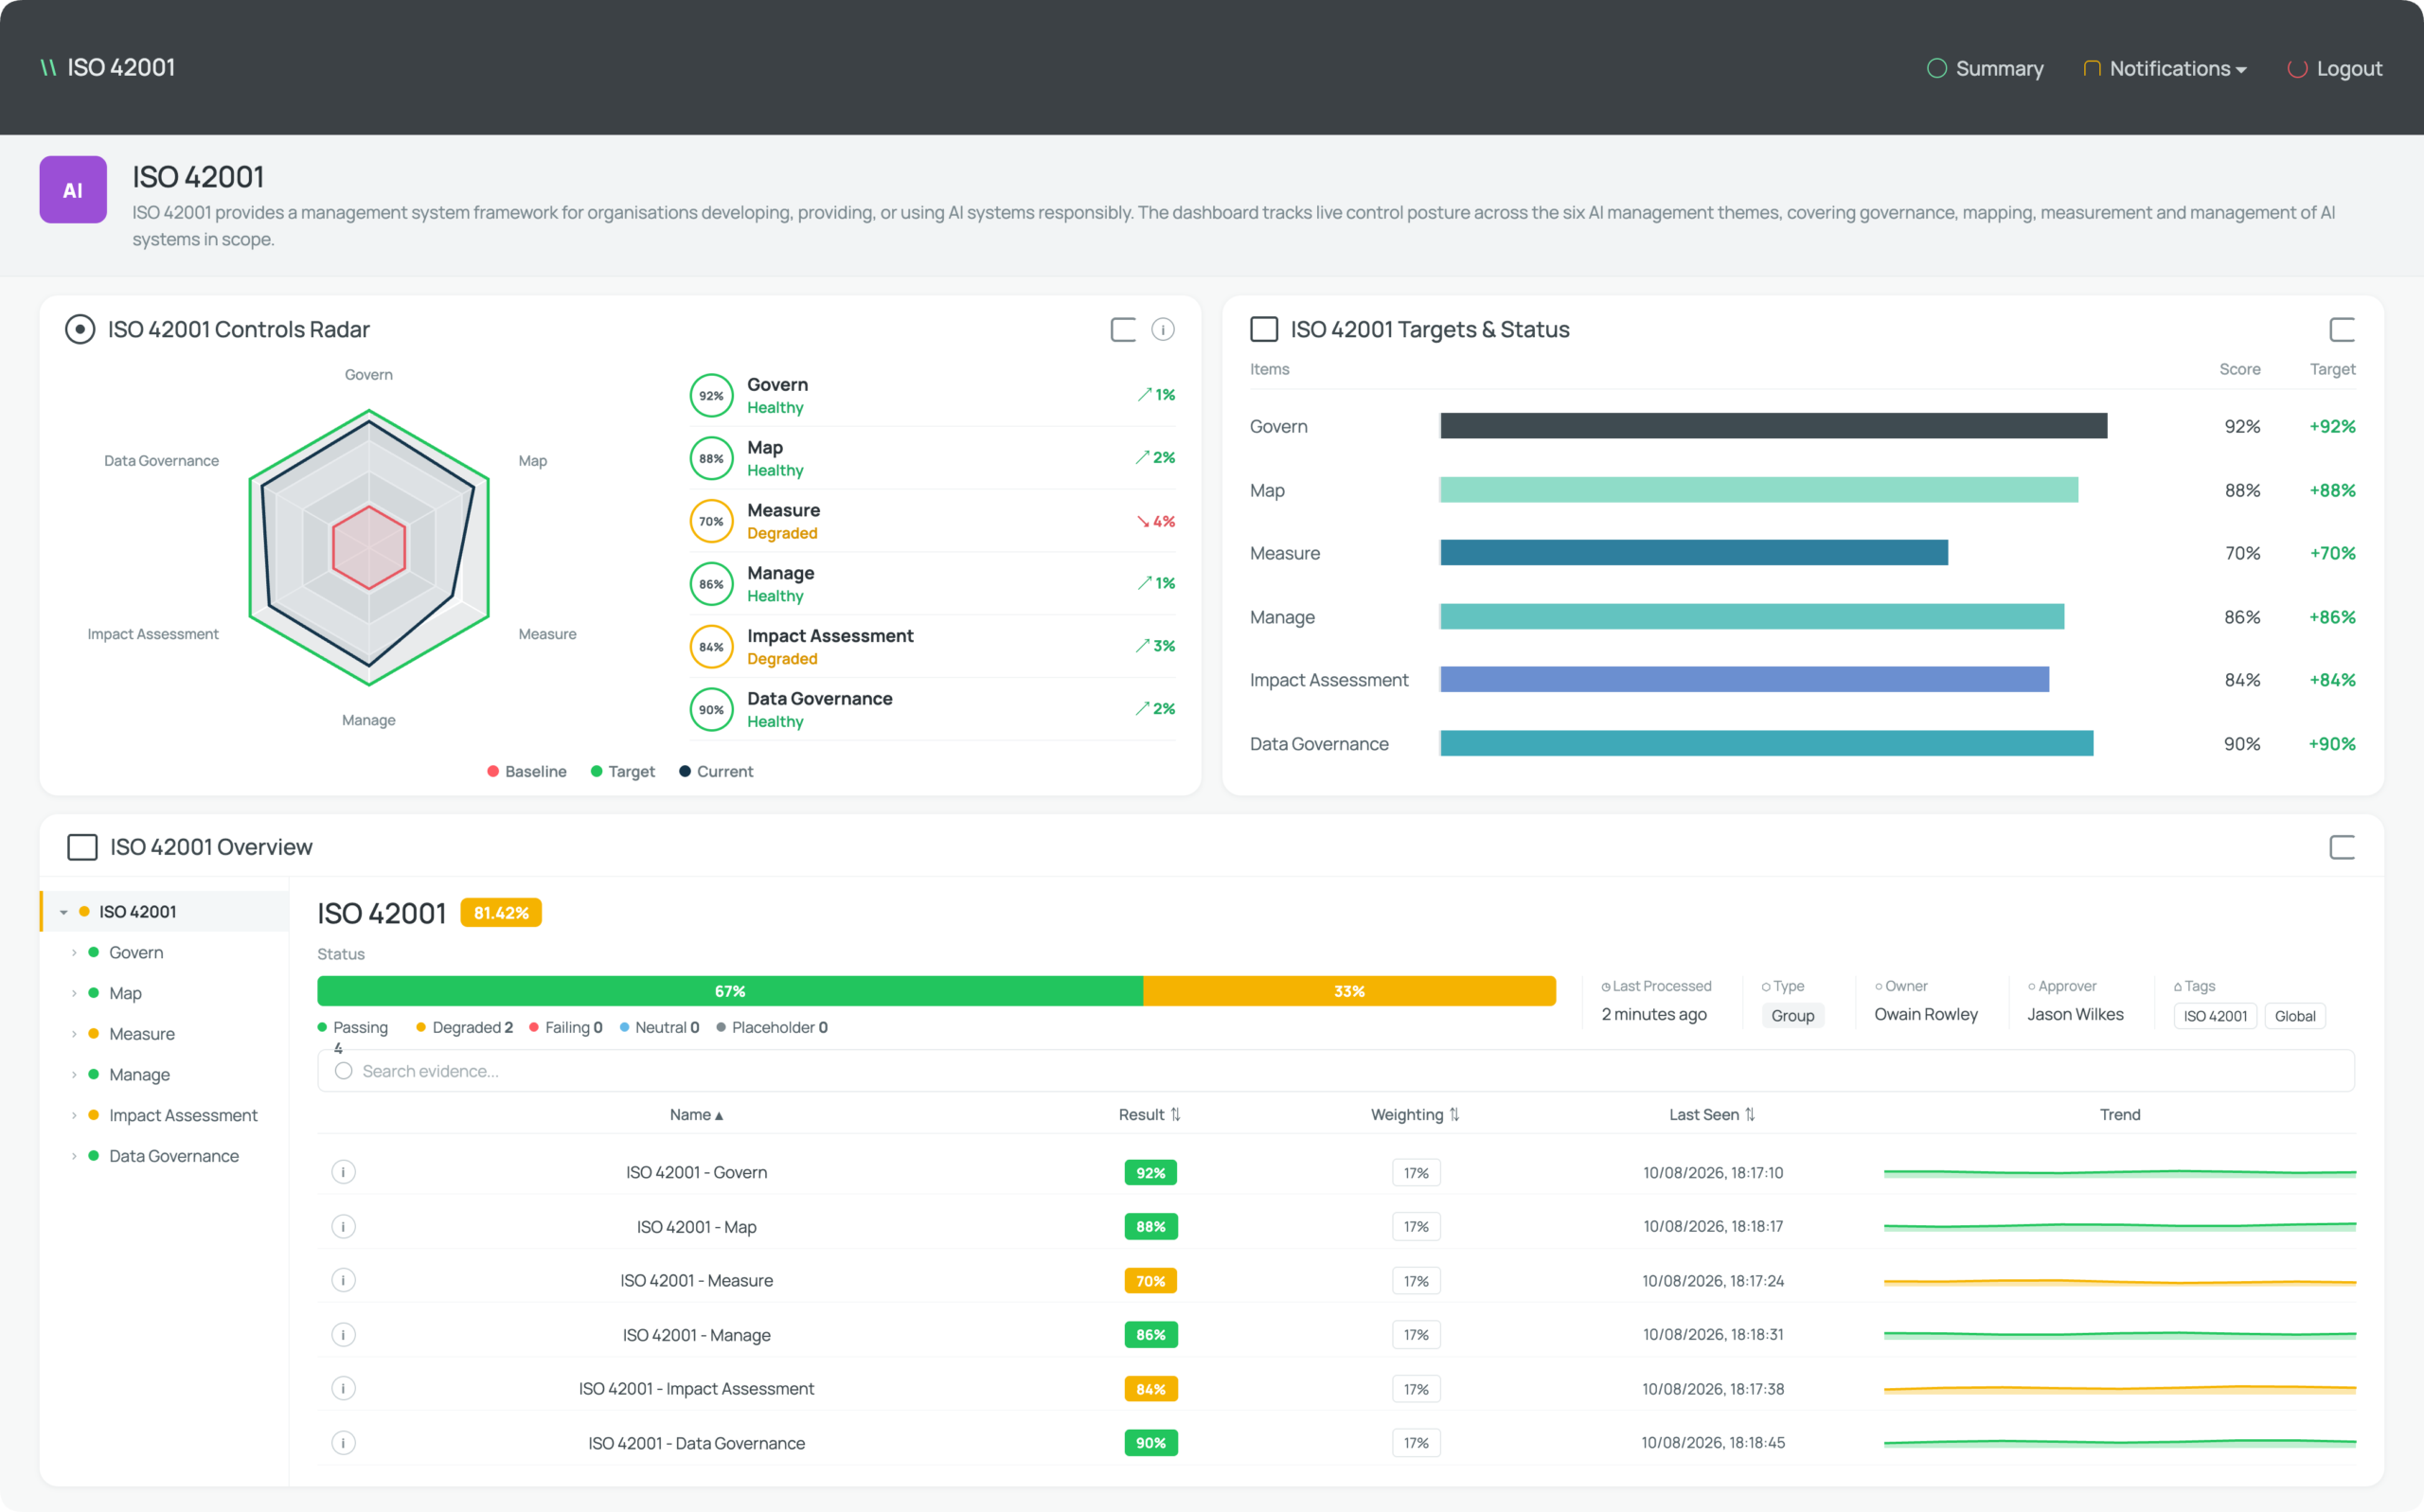Click the Global tag chip
This screenshot has width=2424, height=1512.
2295,1016
